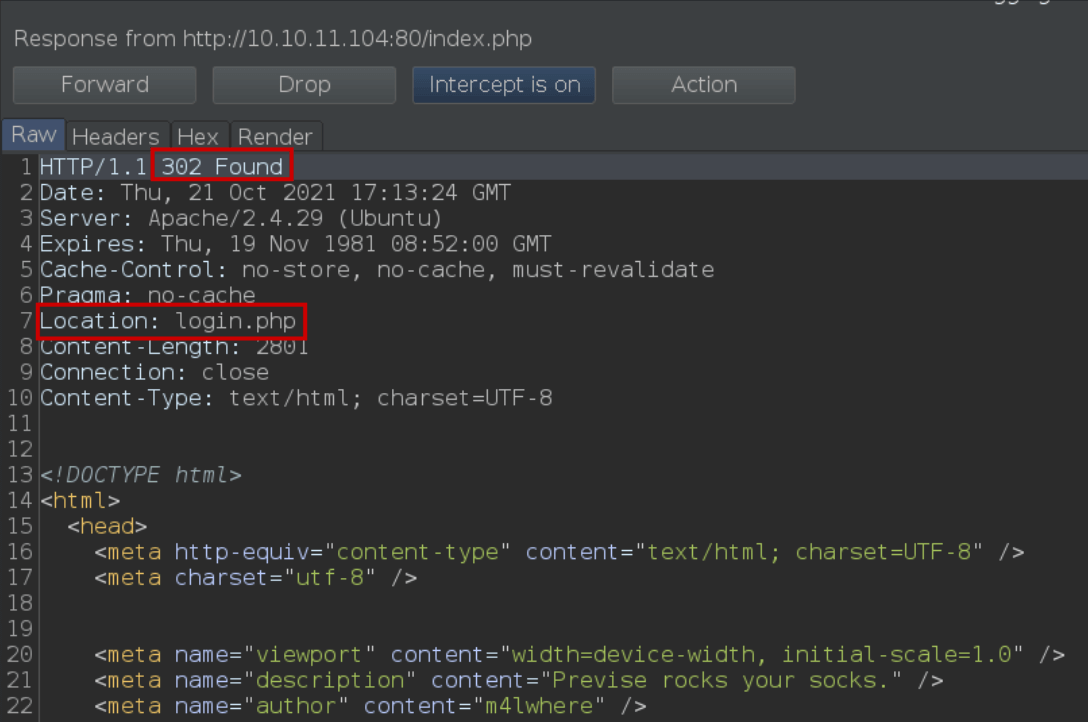Click the DOCTYPE html line
Viewport: 1088px width, 722px height.
(141, 475)
